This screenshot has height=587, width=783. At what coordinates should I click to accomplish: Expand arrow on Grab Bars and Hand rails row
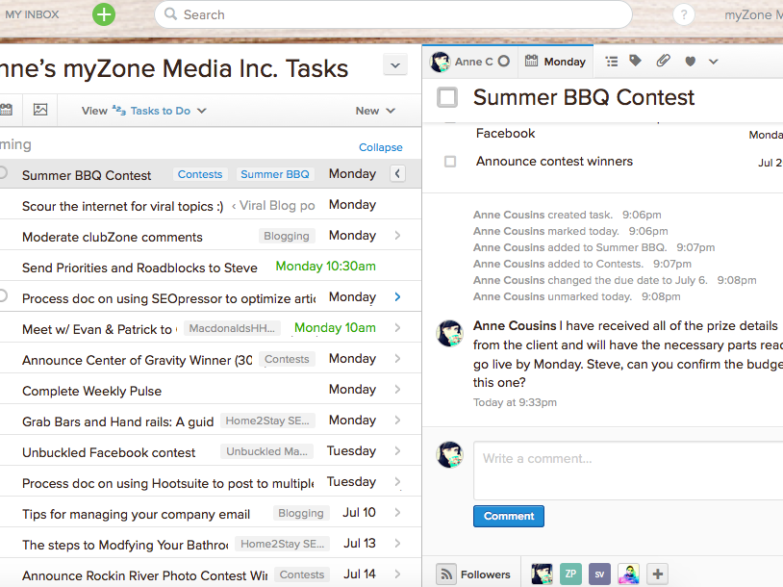[x=397, y=420]
